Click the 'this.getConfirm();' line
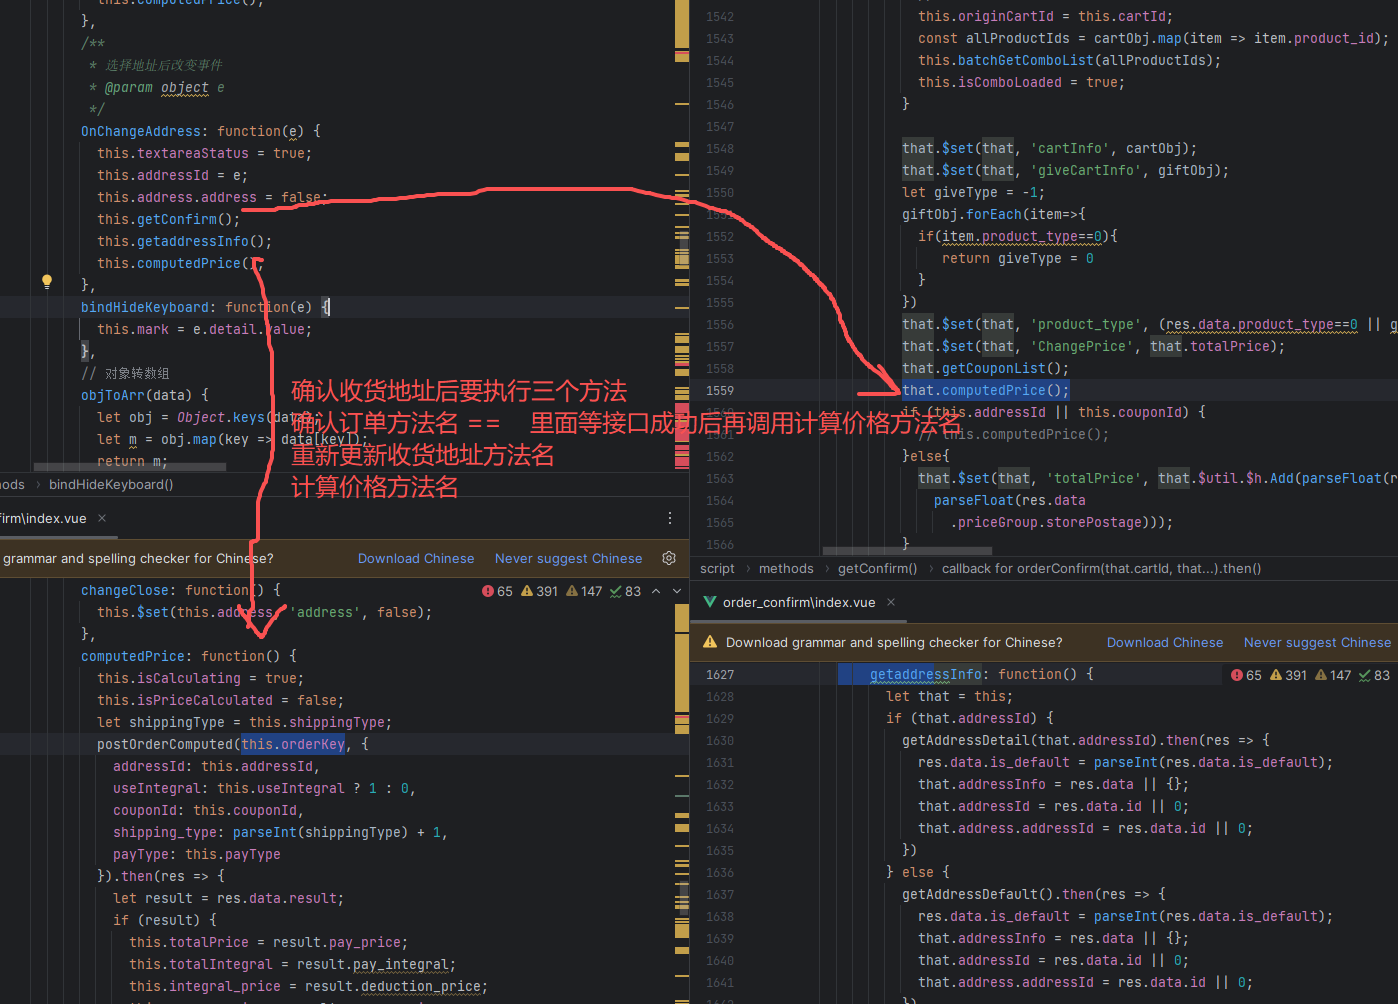Viewport: 1398px width, 1004px height. (169, 219)
